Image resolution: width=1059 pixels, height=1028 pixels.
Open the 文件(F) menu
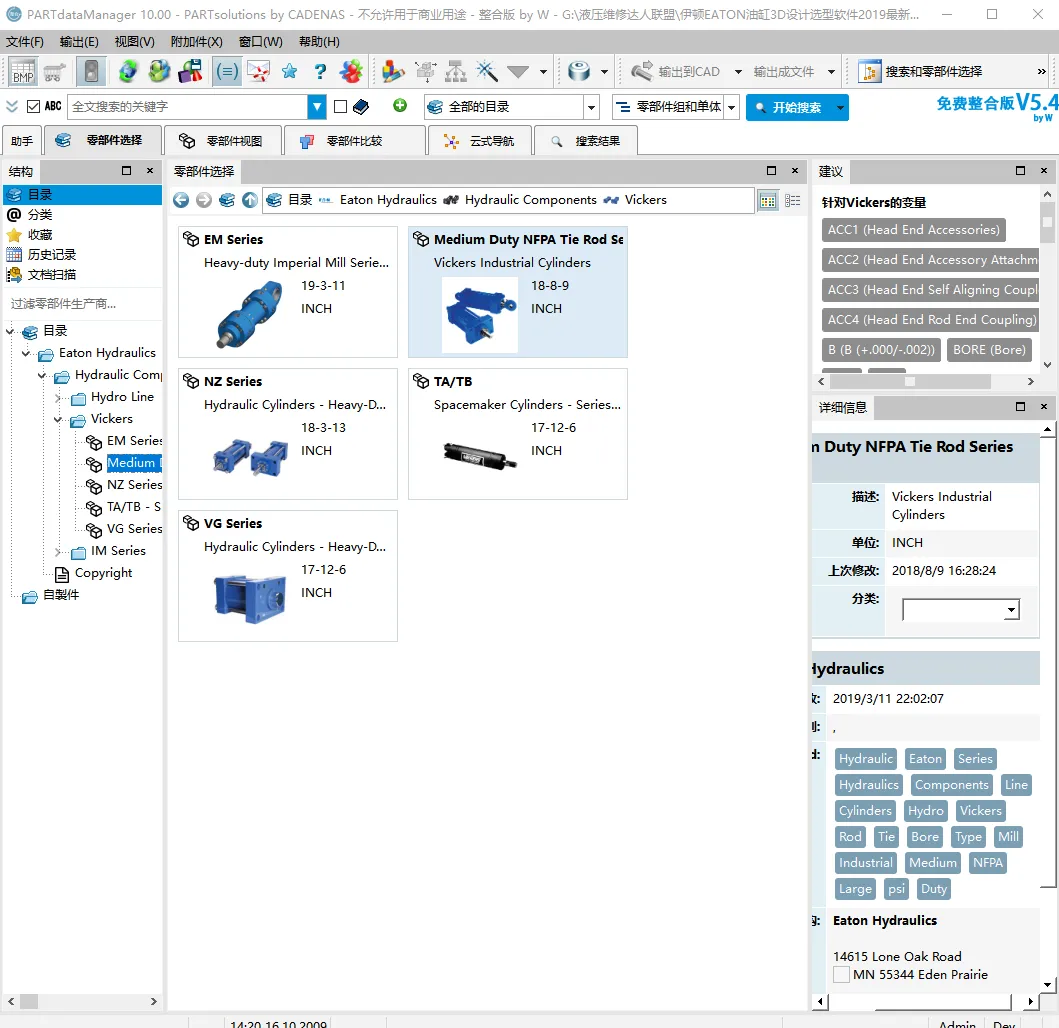tap(25, 42)
